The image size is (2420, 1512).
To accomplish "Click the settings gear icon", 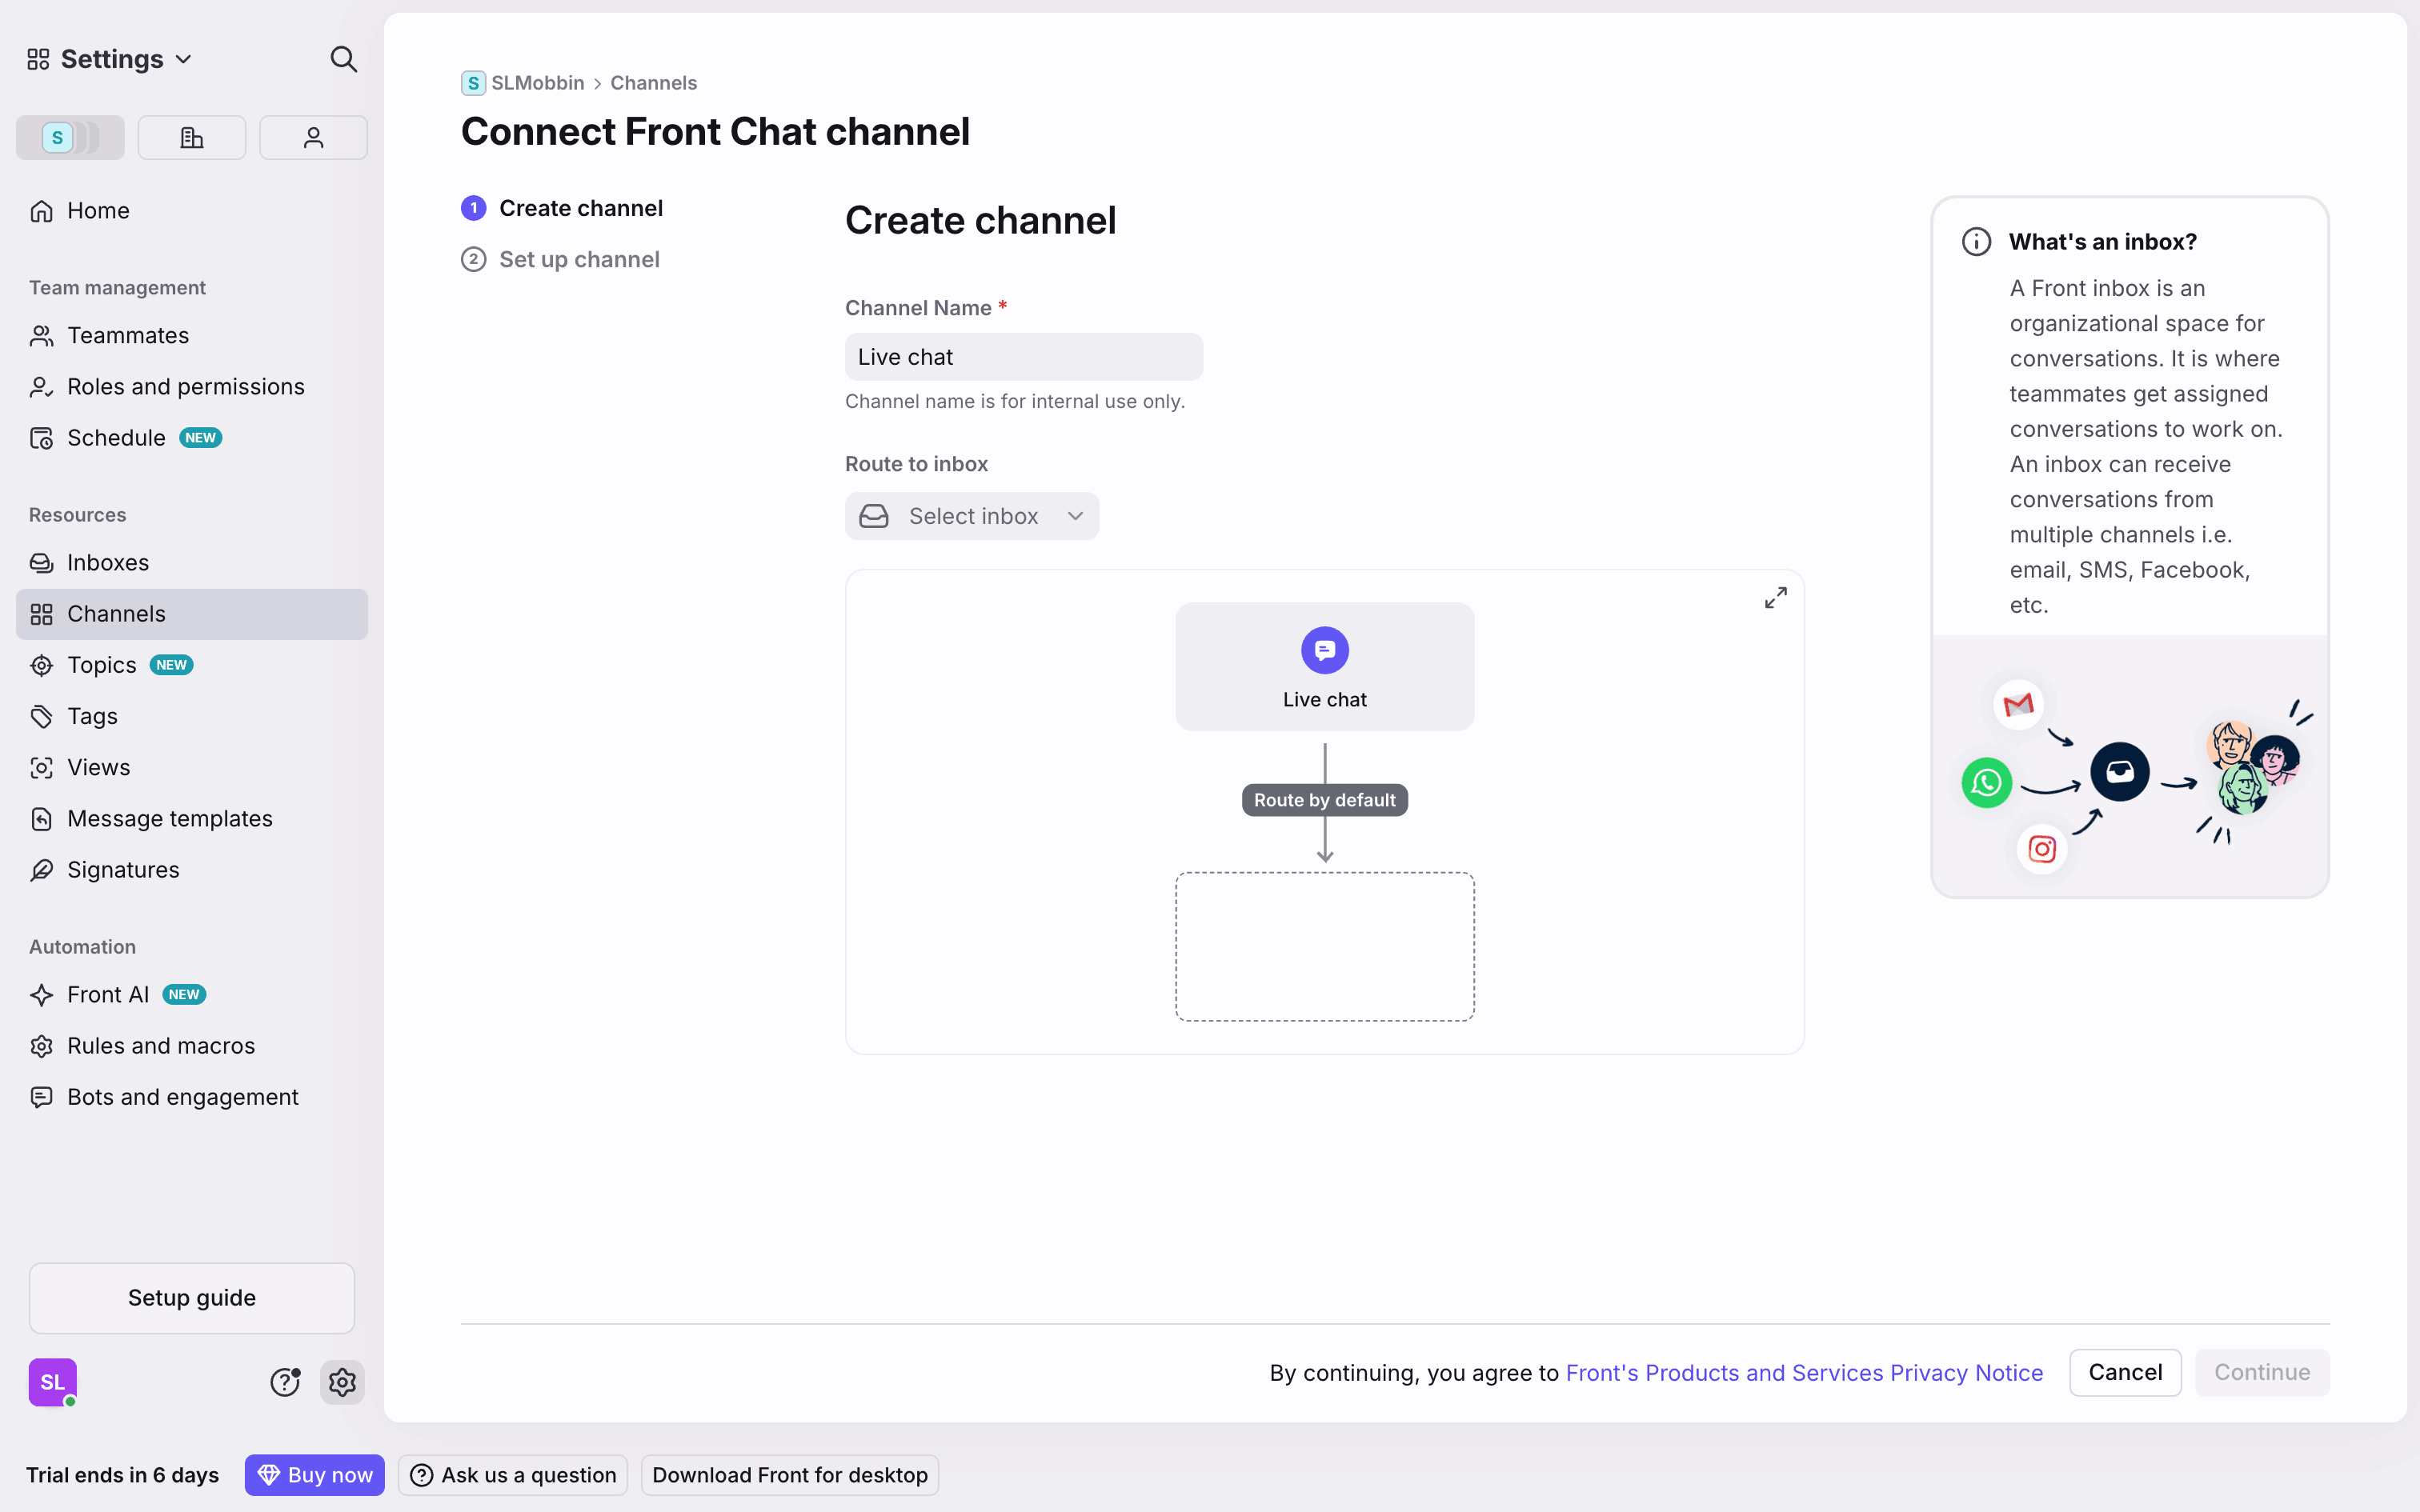I will [342, 1382].
